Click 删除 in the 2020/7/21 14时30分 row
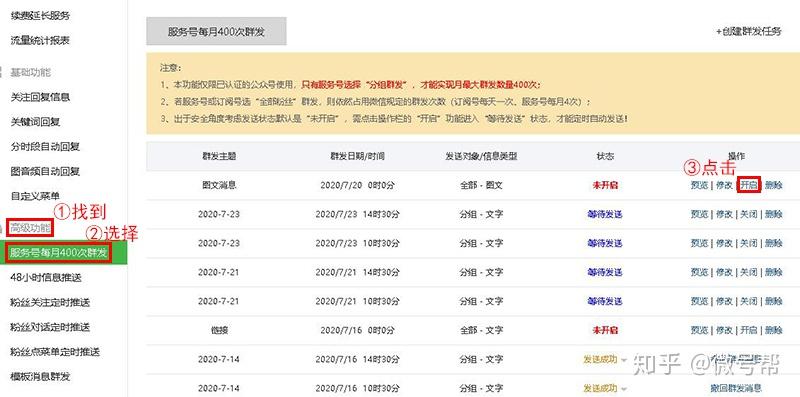The width and height of the screenshot is (800, 397). [x=773, y=272]
